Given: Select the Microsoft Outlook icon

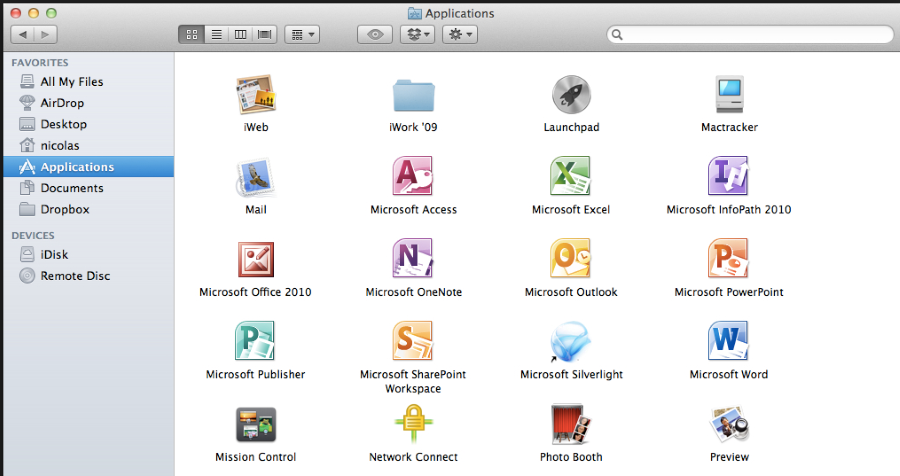Looking at the screenshot, I should (x=571, y=258).
